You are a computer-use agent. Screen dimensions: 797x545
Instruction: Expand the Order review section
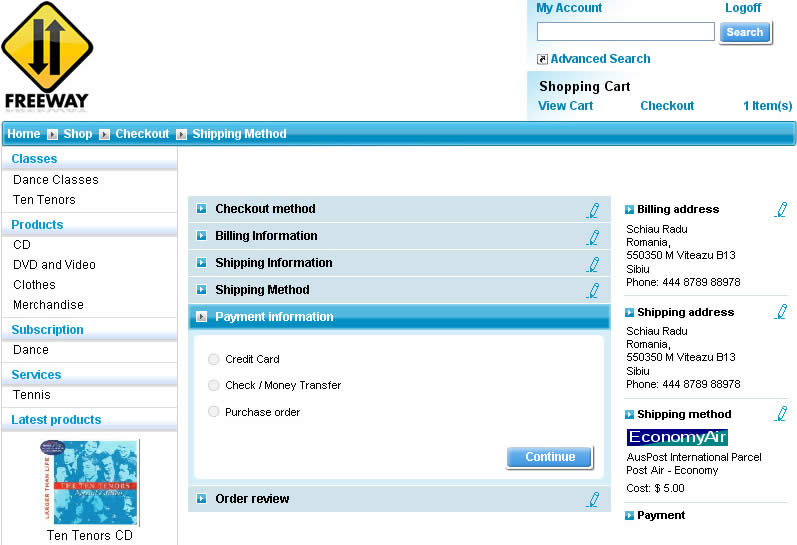(x=252, y=499)
